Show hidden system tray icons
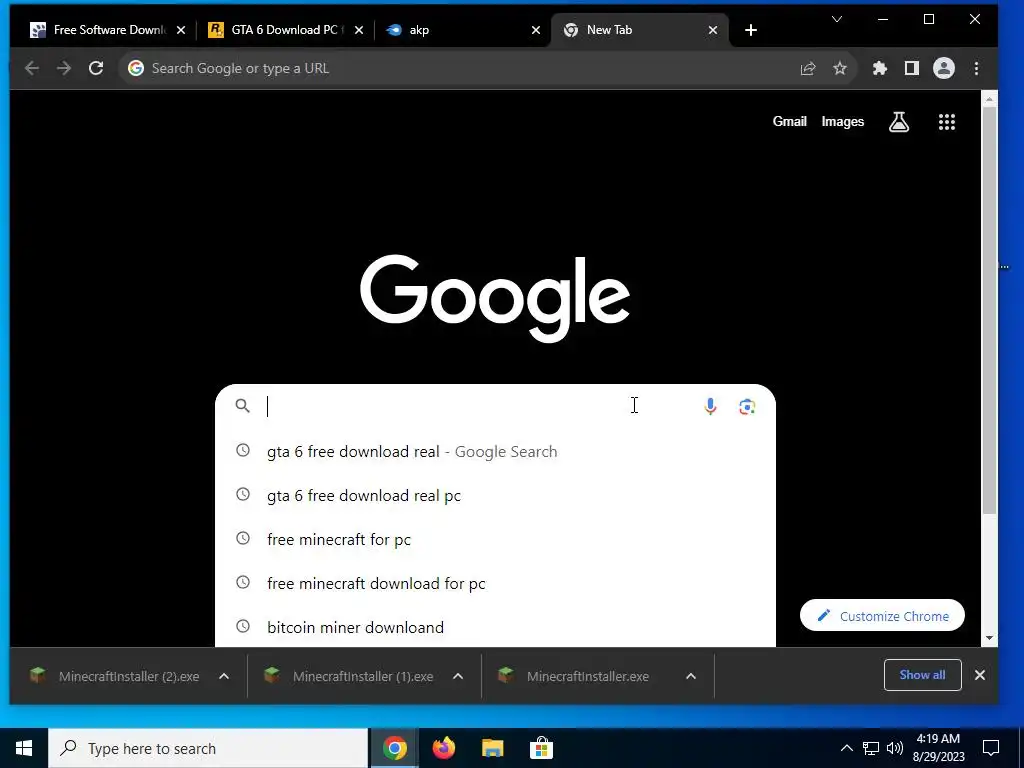 click(x=846, y=748)
